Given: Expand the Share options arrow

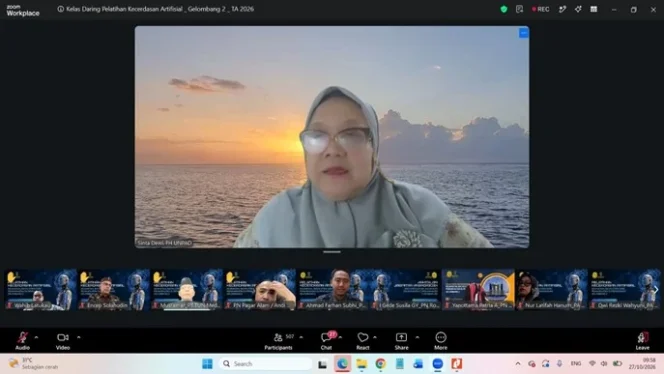Looking at the screenshot, I should [x=417, y=337].
